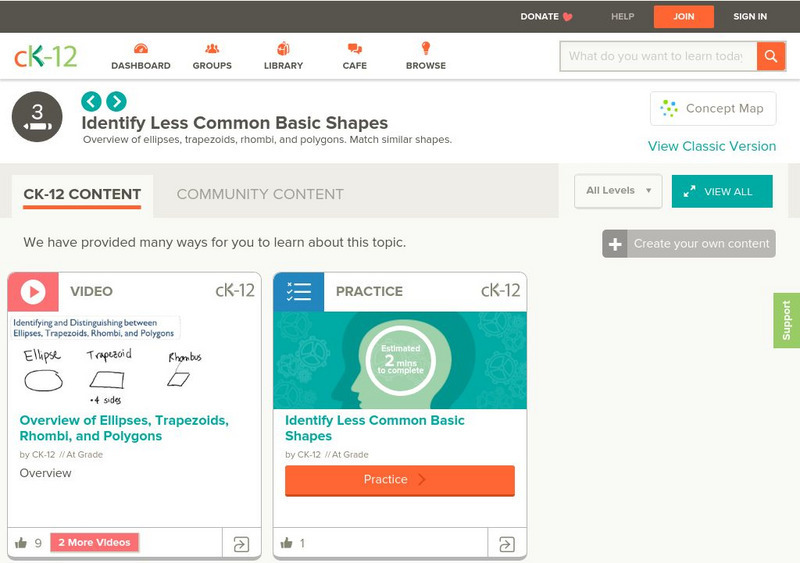Screen dimensions: 800x563
Task: Switch to CK-12 Content tab
Action: pos(82,194)
